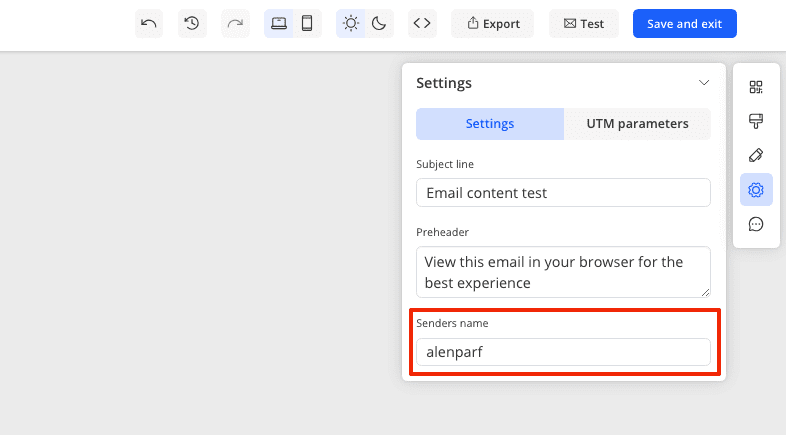Click the "Preheader" label
Viewport: 786px width, 435px height.
(442, 232)
